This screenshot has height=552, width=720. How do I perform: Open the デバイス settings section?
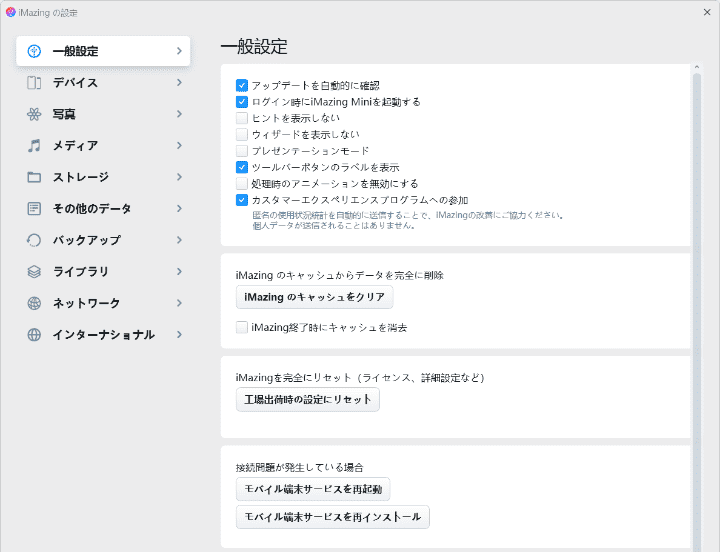tap(103, 83)
